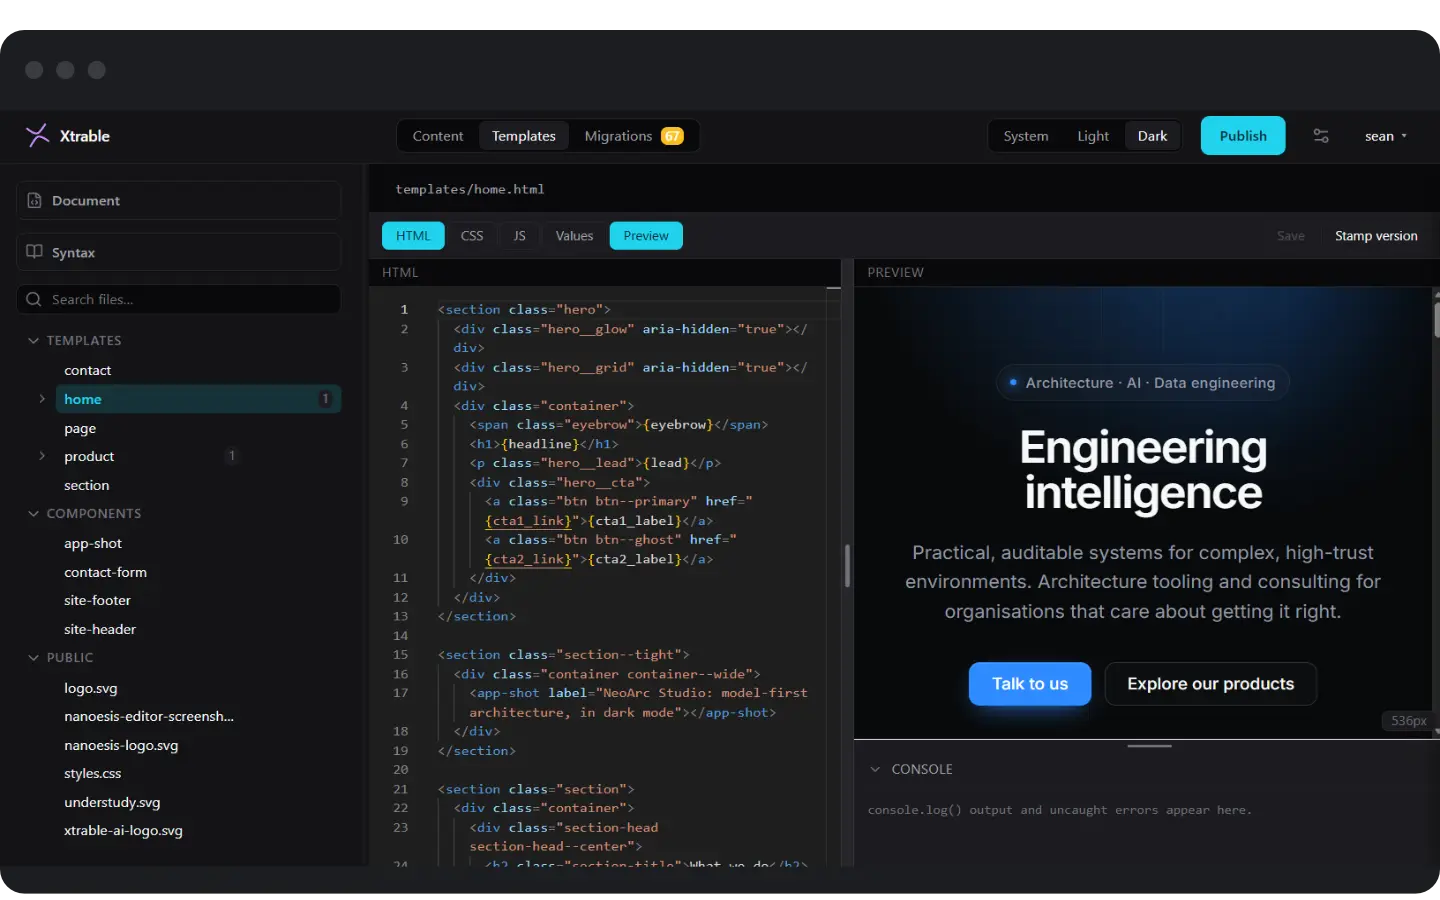Click the Engineering intelligence headline

click(1143, 470)
